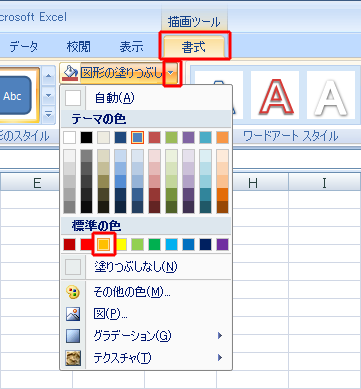Pick dark navy blue theme color swatch
Viewport: 361px width, 389px height.
[120, 137]
